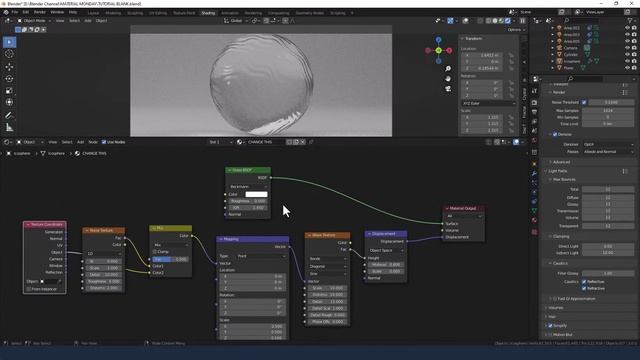The height and width of the screenshot is (360, 640).
Task: Select the Rotate tool
Action: (9, 78)
